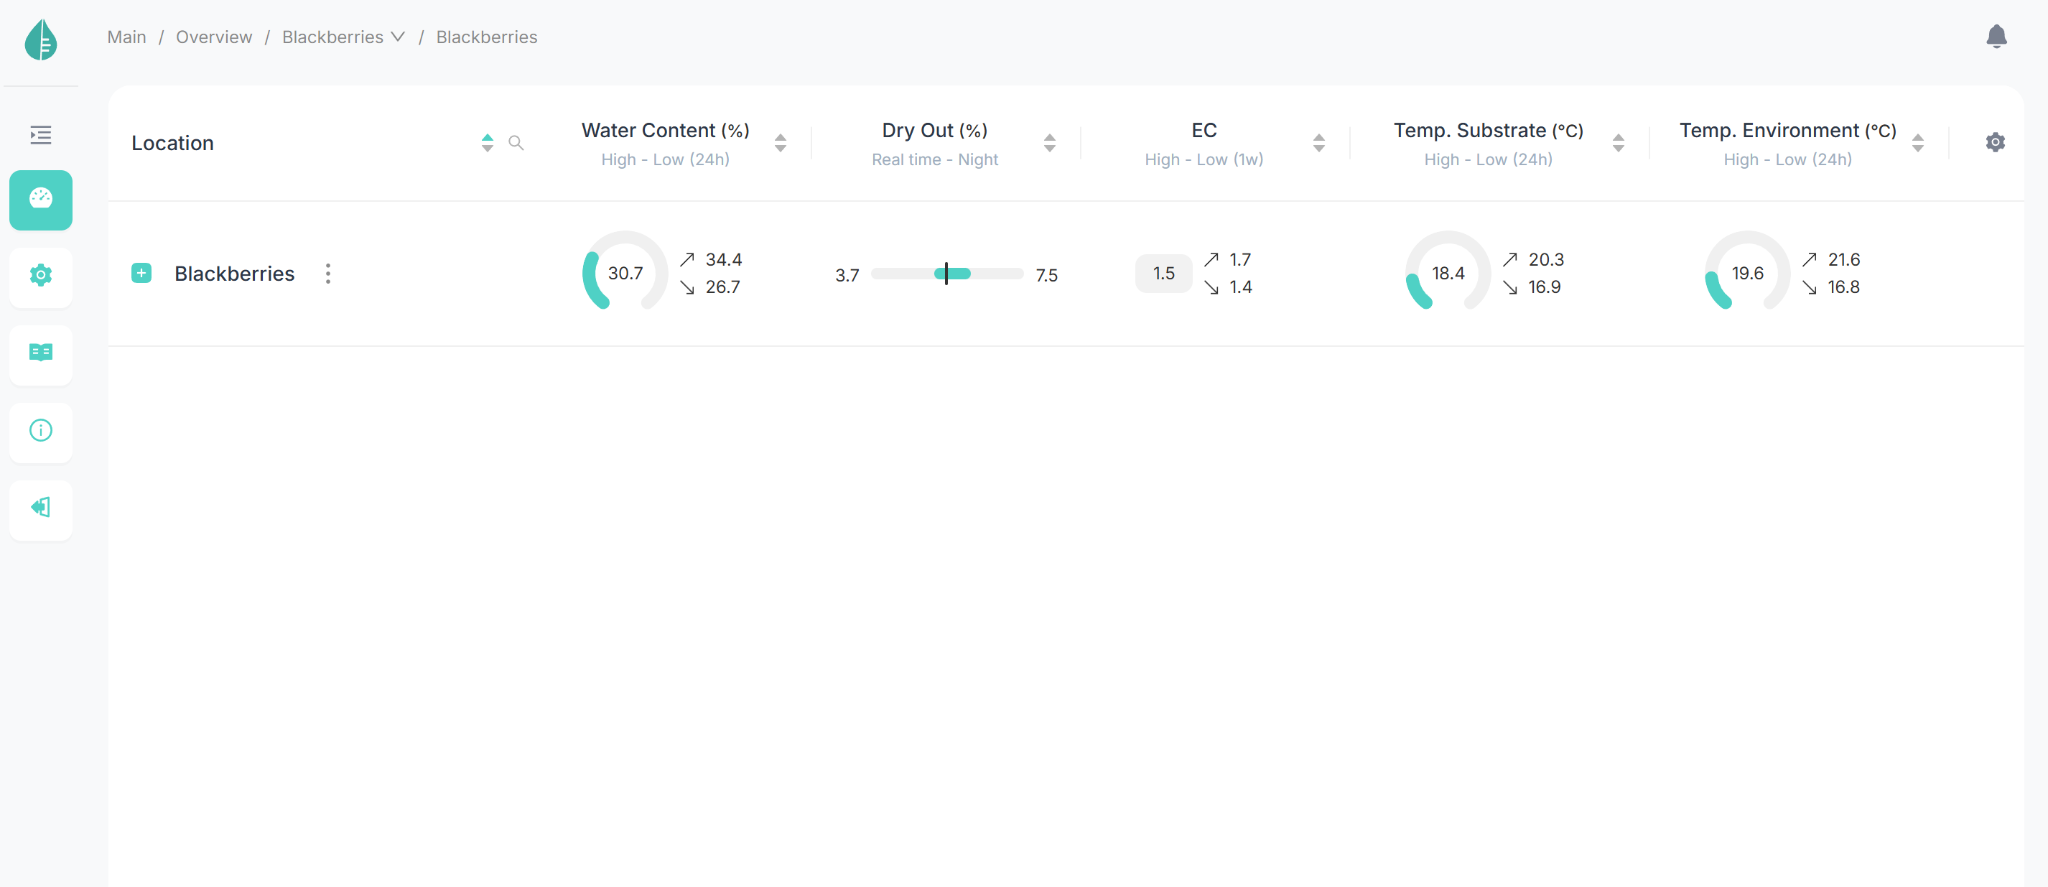Open the info circle sidebar icon

click(x=41, y=431)
